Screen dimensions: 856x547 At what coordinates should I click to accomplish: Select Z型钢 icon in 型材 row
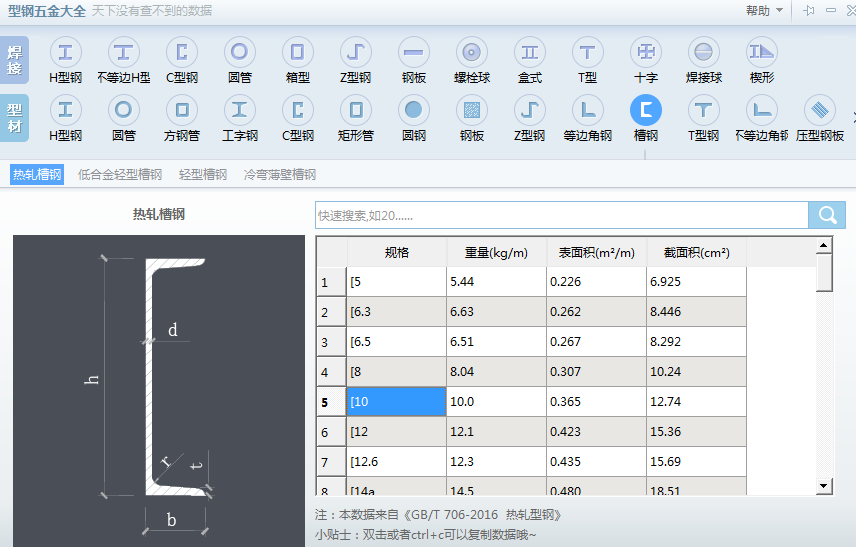(530, 110)
